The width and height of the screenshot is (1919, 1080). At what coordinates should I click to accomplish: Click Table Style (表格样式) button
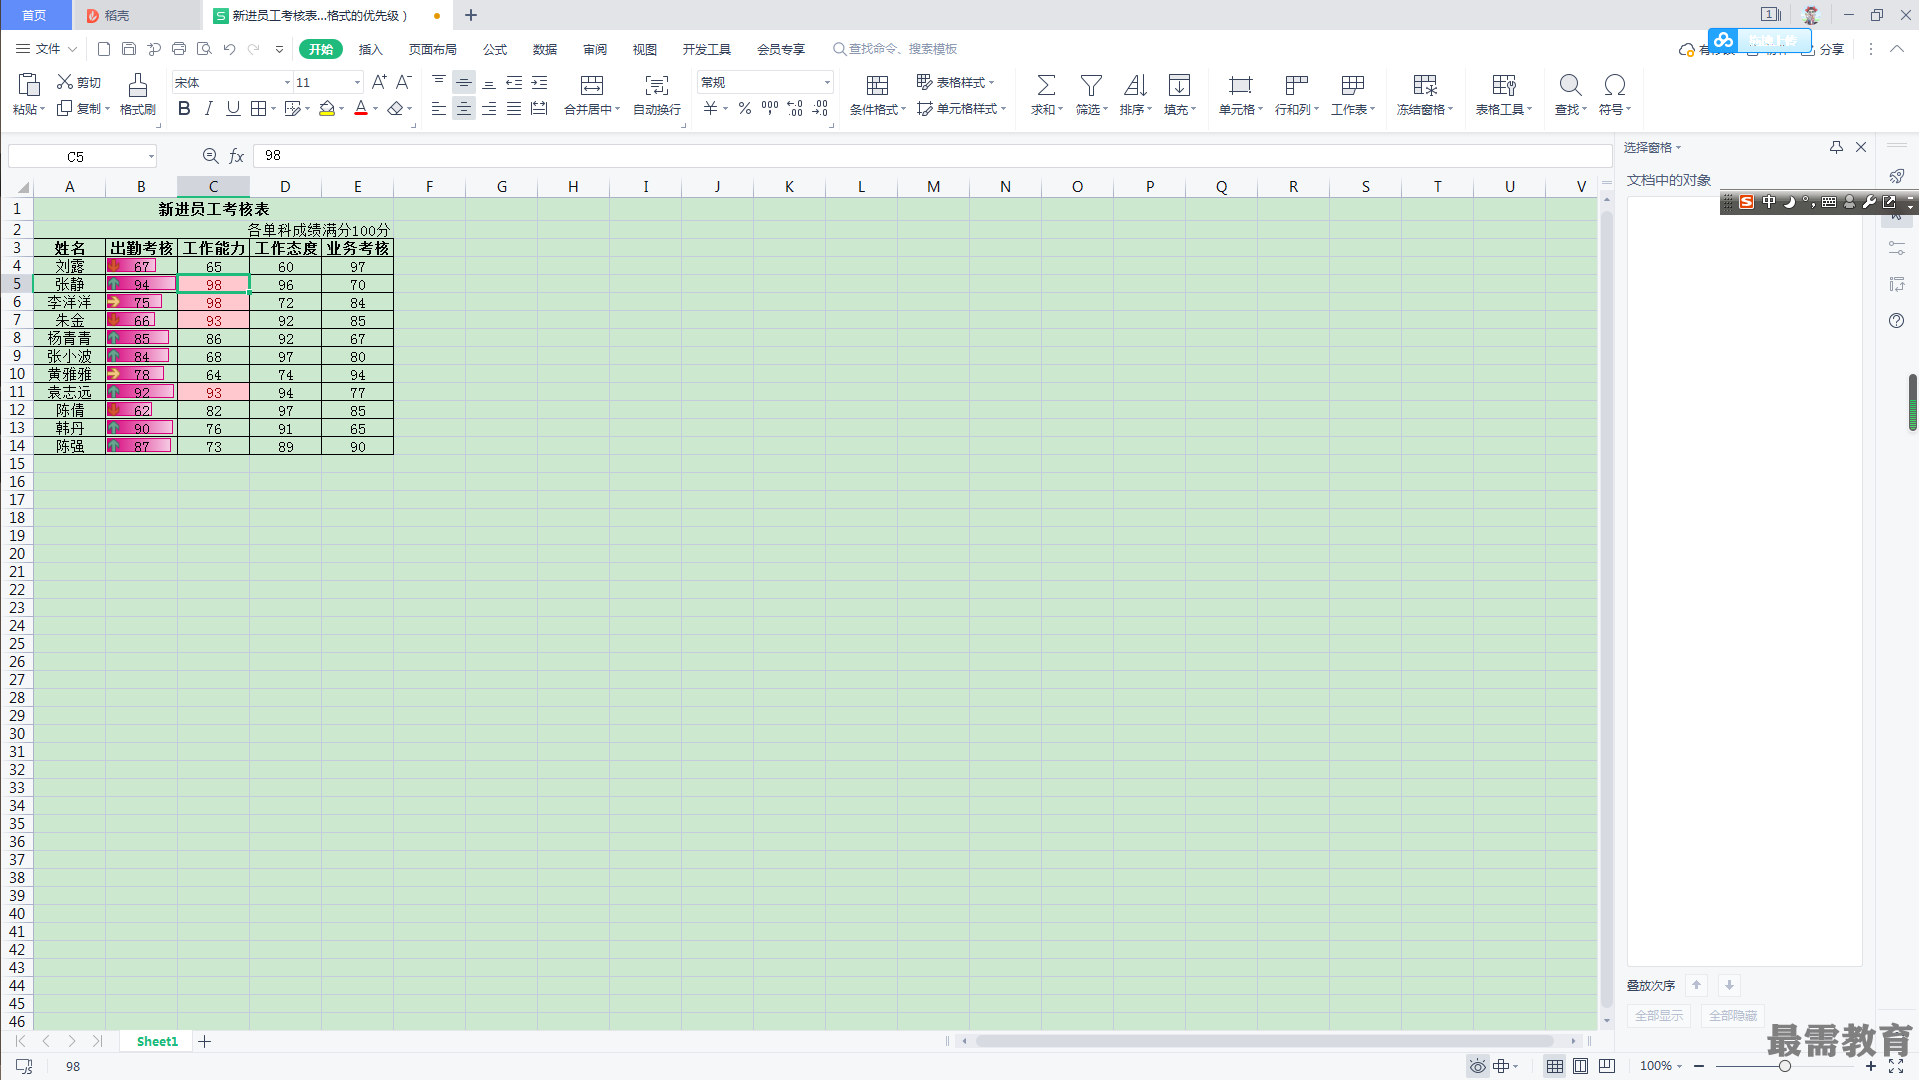(955, 82)
